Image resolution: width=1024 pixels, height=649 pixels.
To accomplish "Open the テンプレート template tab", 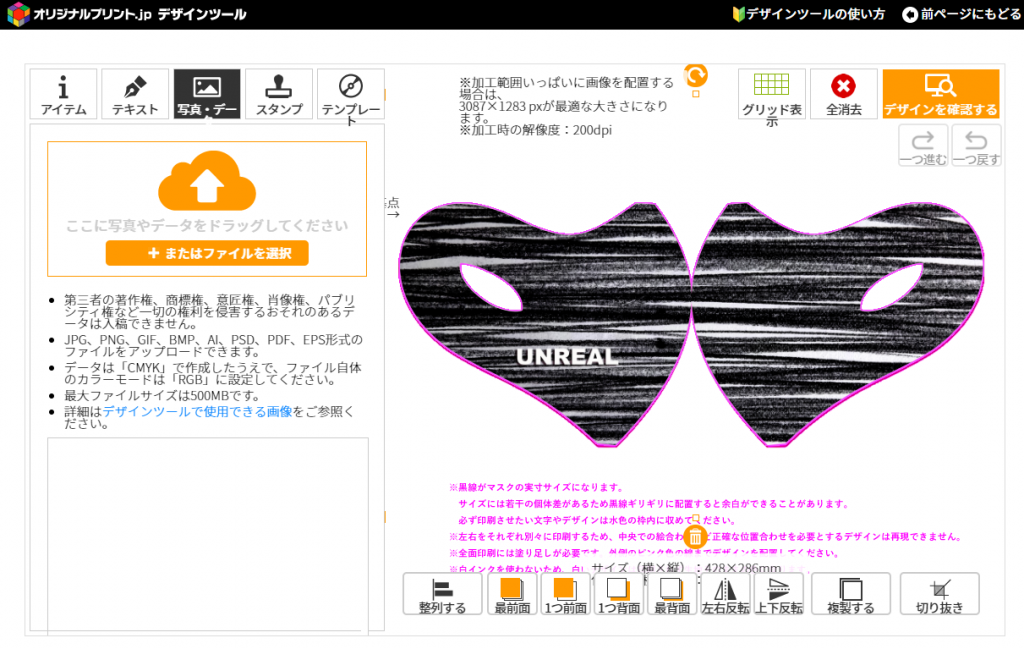I will [x=351, y=94].
